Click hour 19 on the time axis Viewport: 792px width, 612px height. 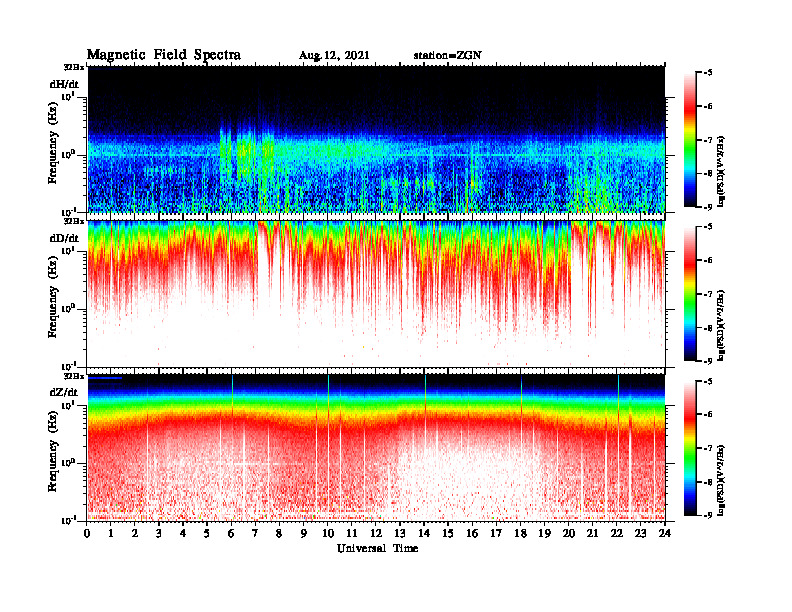[x=544, y=533]
